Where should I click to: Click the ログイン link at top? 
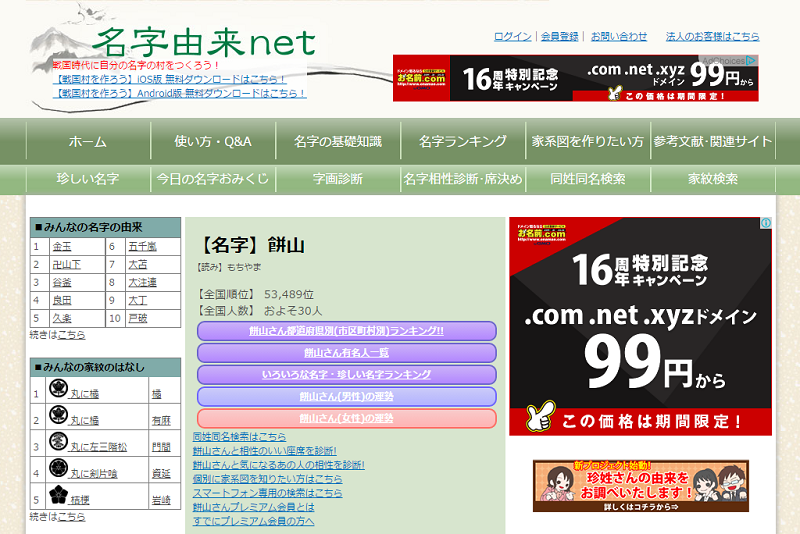512,36
